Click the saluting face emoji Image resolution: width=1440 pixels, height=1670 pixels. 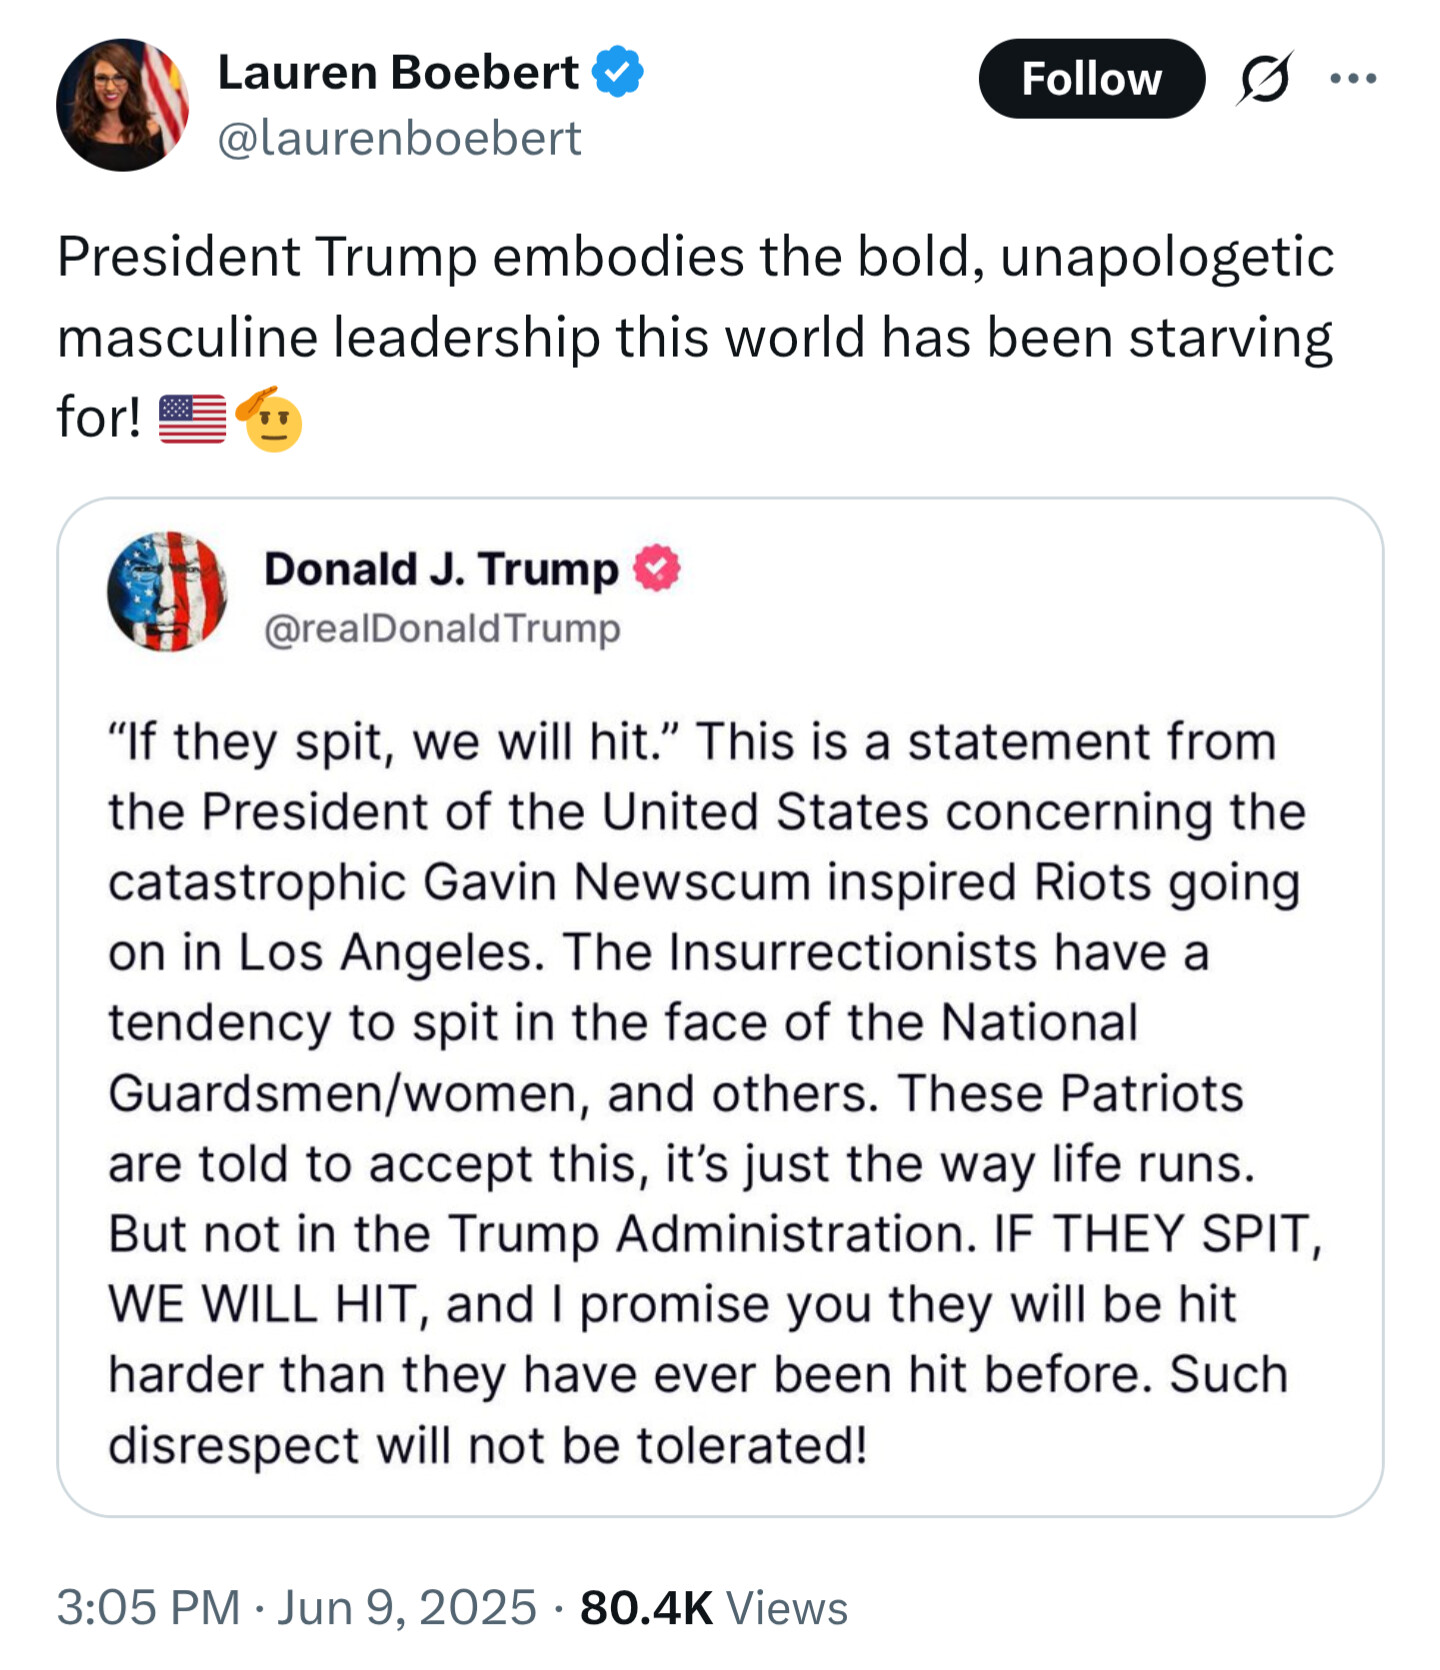click(x=269, y=419)
